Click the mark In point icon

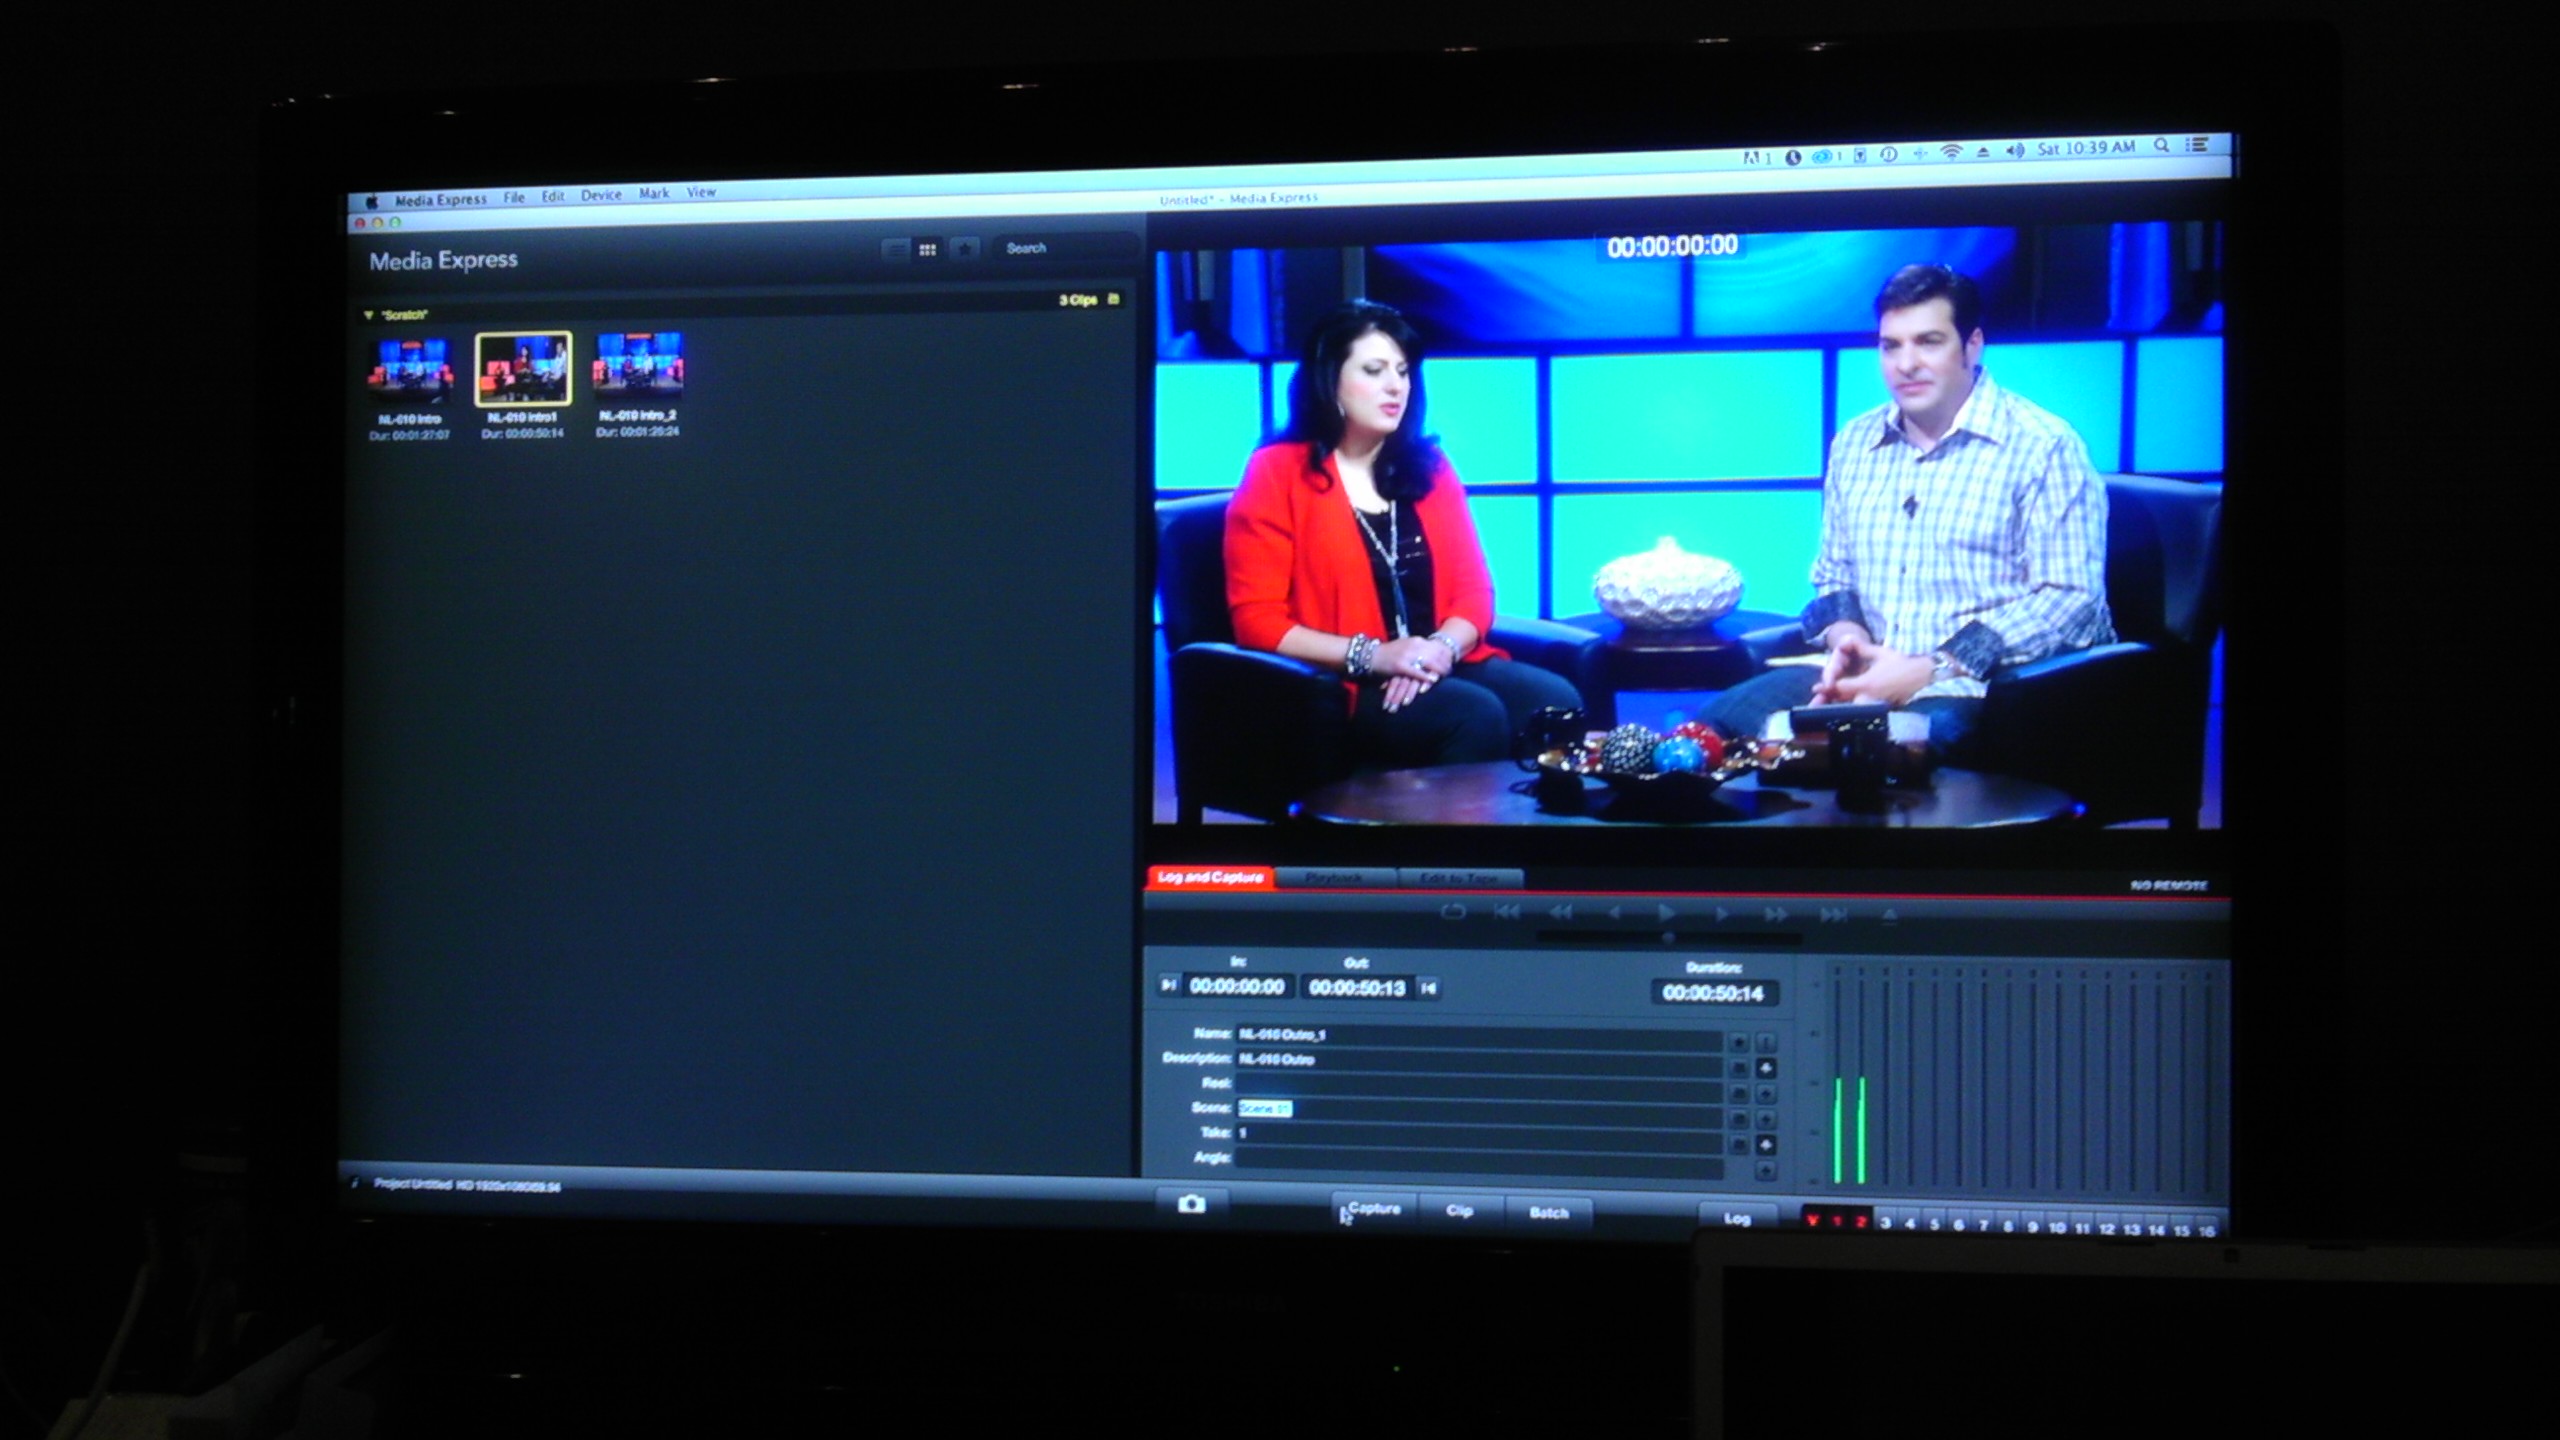[1168, 985]
